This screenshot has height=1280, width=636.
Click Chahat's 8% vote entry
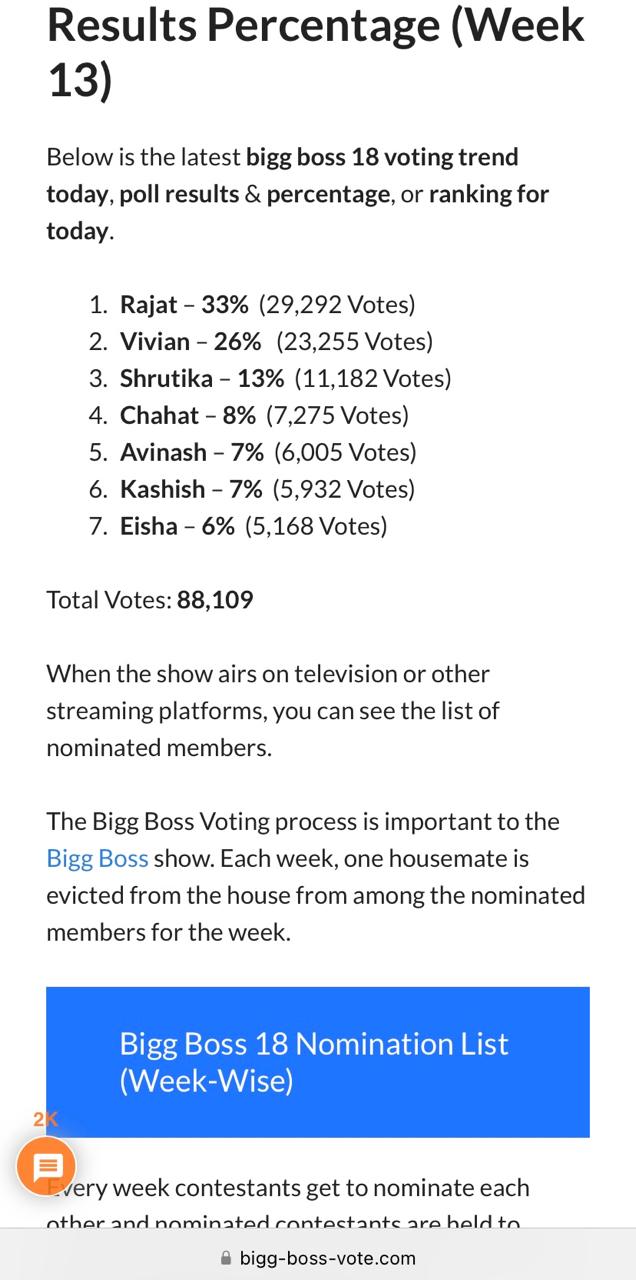[264, 415]
